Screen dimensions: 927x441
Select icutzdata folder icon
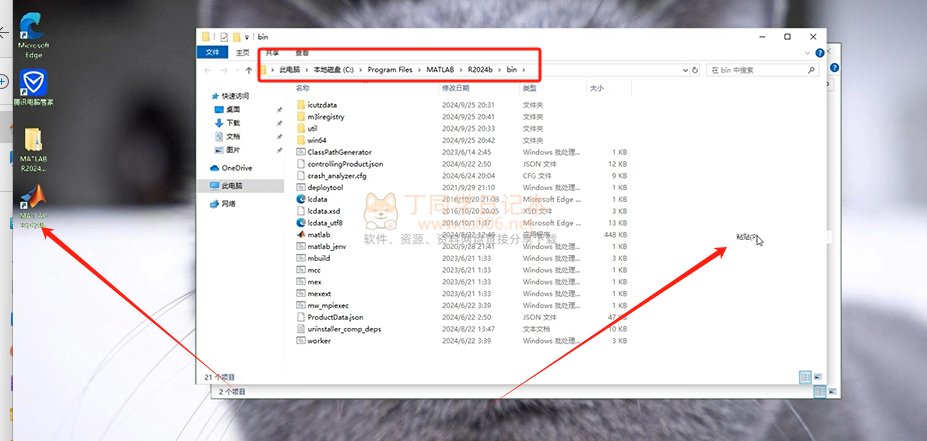[301, 105]
